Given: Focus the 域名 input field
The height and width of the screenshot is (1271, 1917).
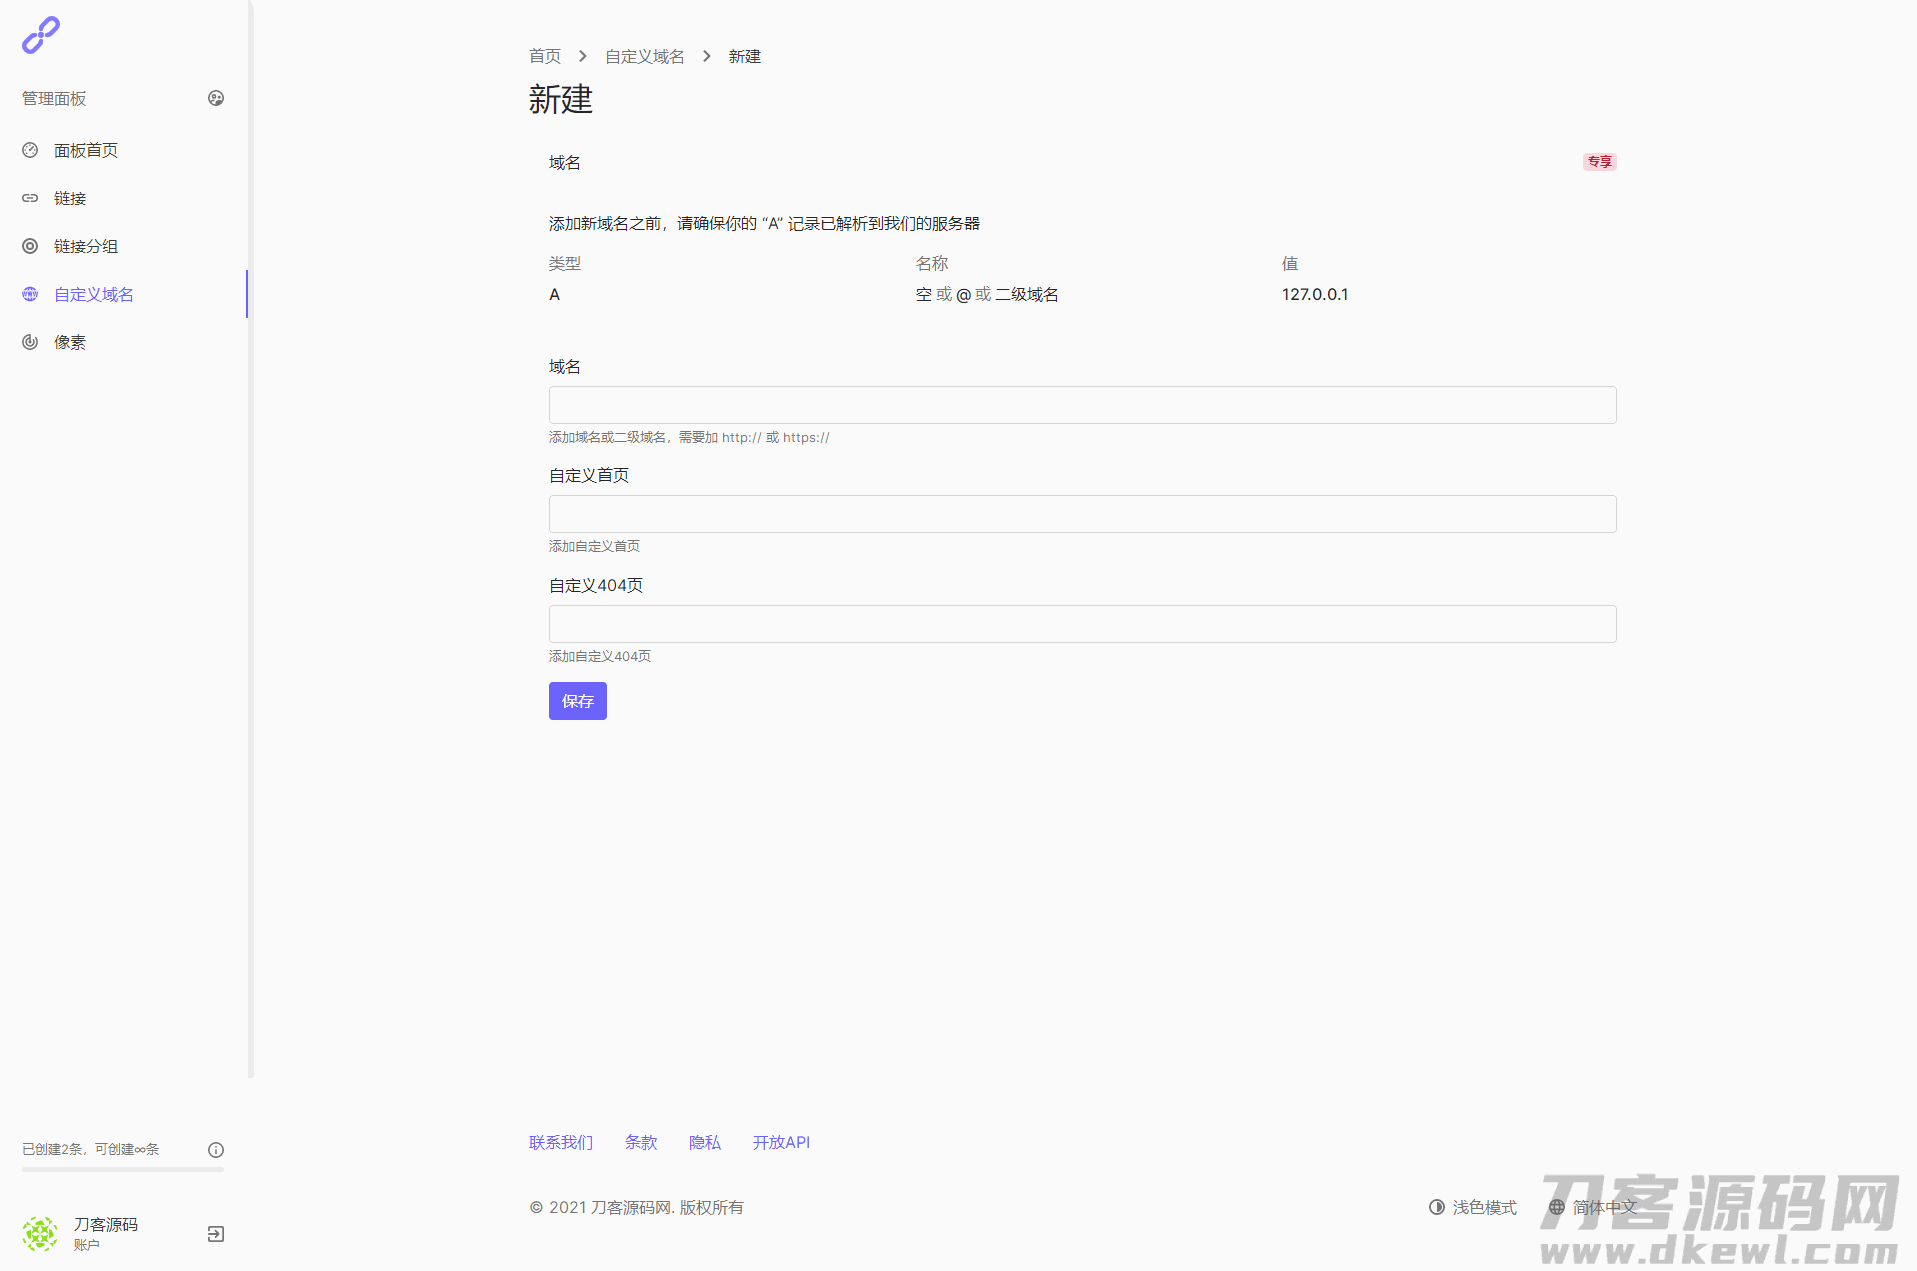Looking at the screenshot, I should tap(1082, 405).
